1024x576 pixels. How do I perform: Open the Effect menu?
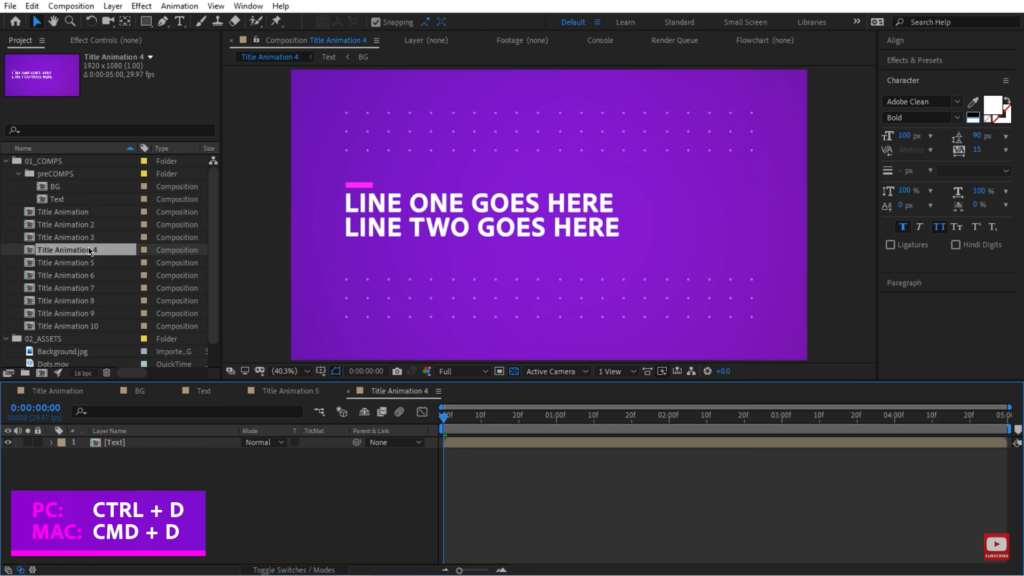point(141,6)
